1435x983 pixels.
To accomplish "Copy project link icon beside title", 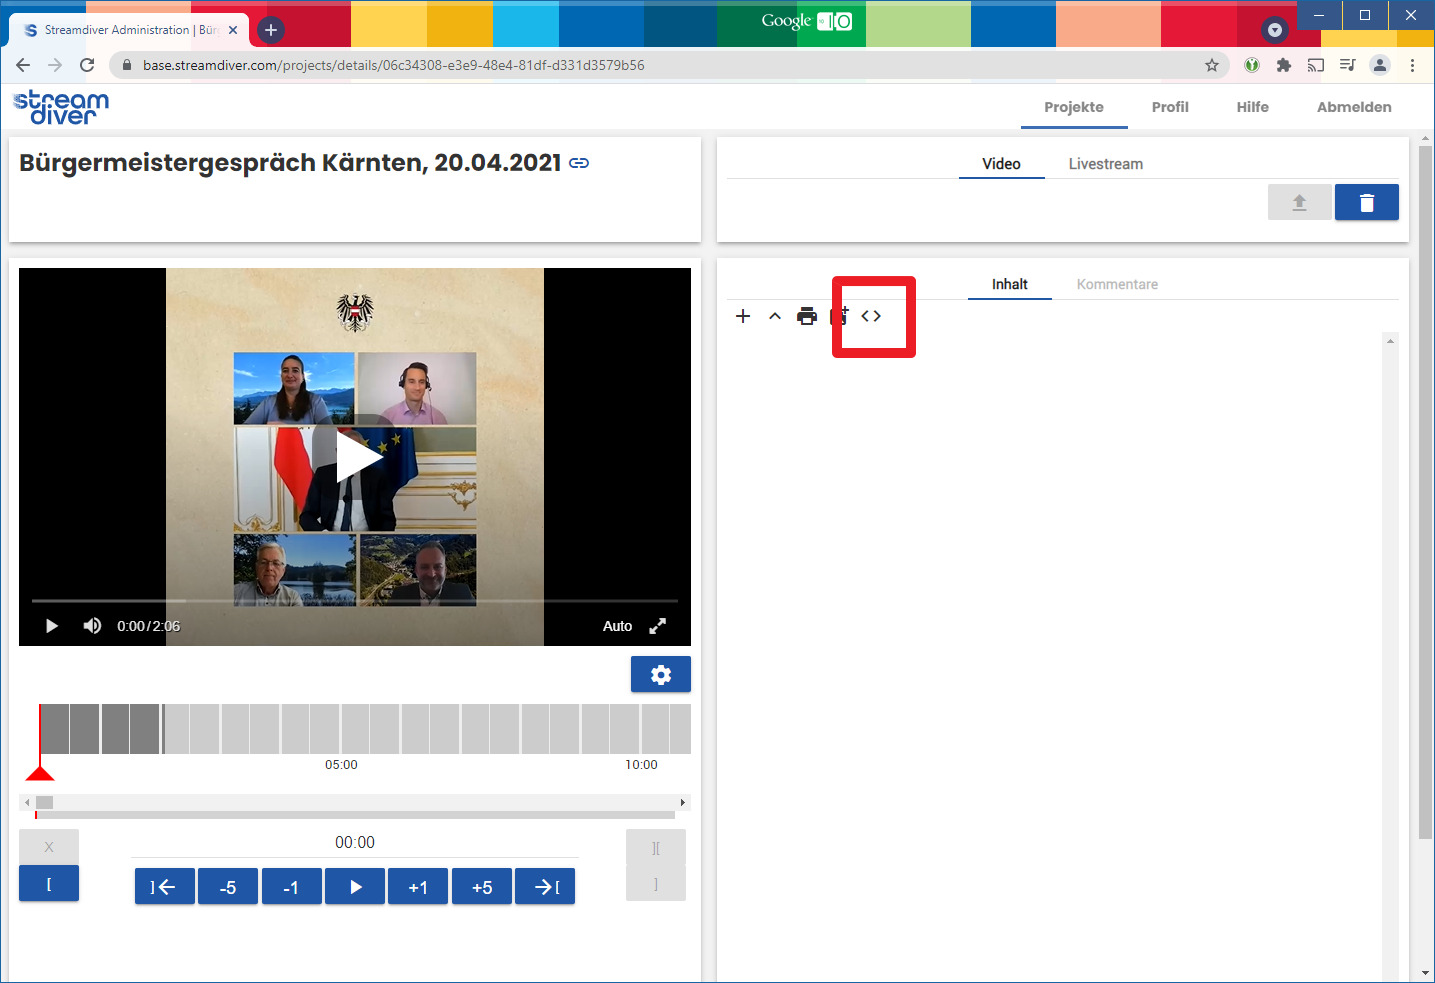I will (579, 163).
